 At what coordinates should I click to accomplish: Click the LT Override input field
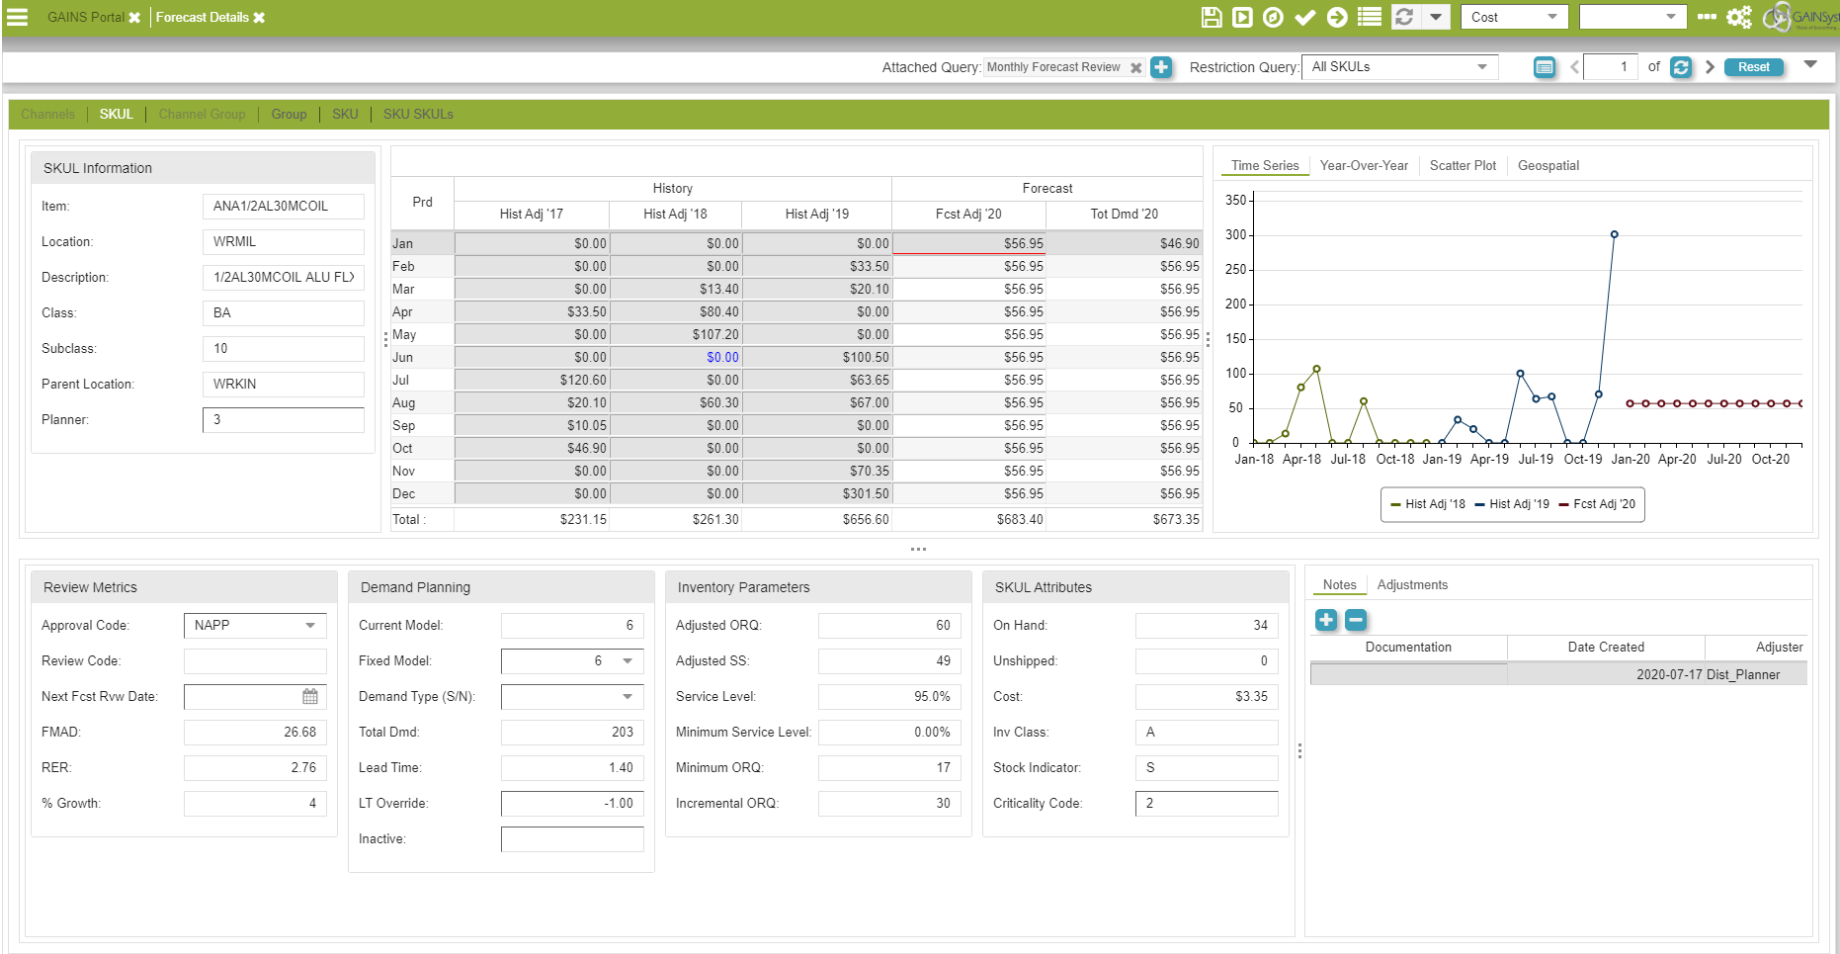[572, 804]
